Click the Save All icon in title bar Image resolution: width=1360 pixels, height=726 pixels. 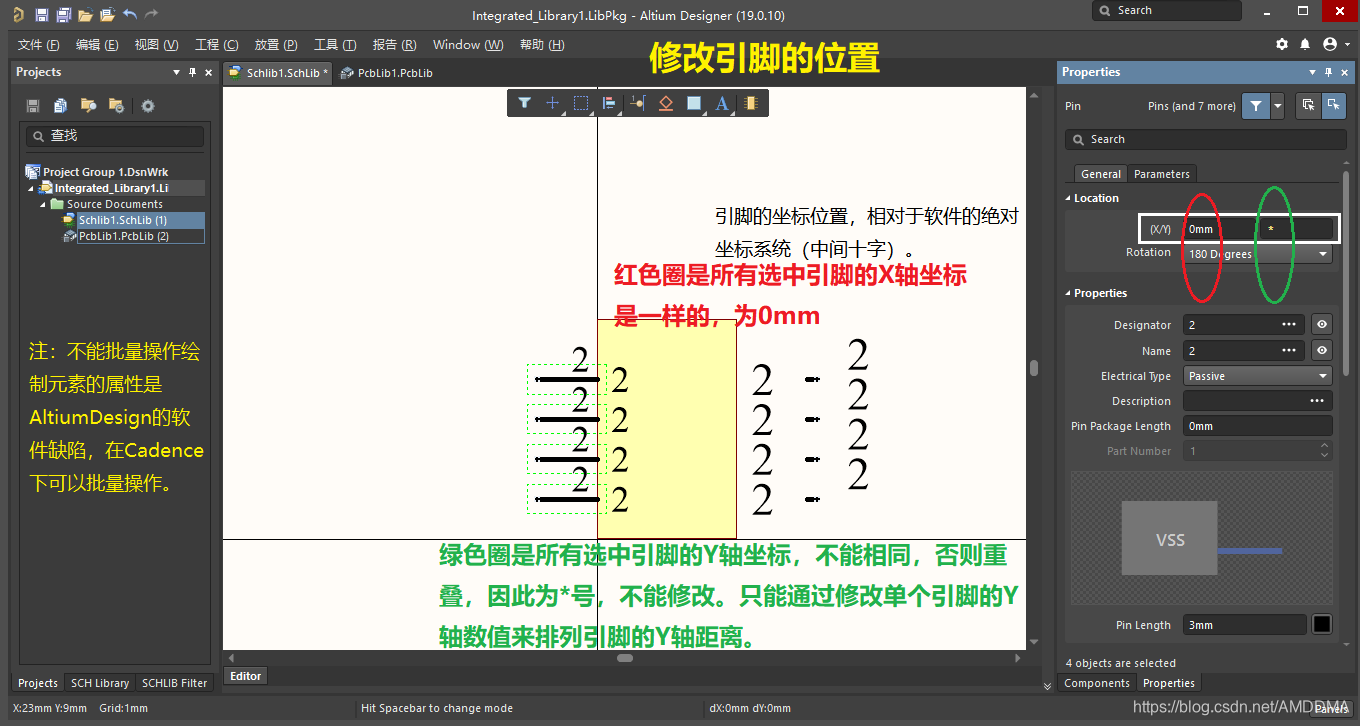pyautogui.click(x=63, y=15)
